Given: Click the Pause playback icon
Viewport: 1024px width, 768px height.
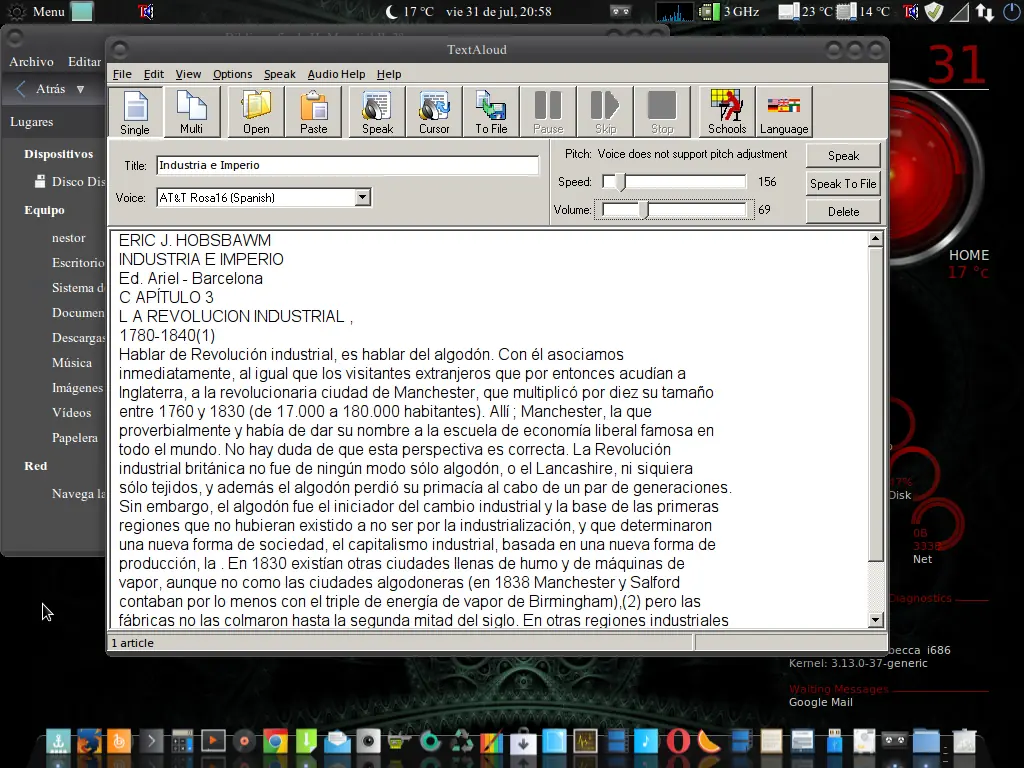Looking at the screenshot, I should coord(548,112).
